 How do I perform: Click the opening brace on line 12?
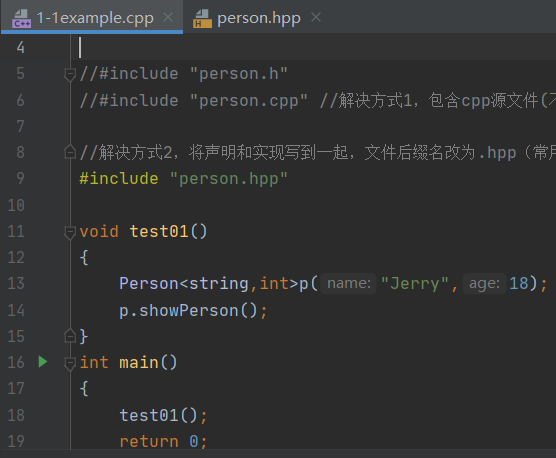coord(84,258)
